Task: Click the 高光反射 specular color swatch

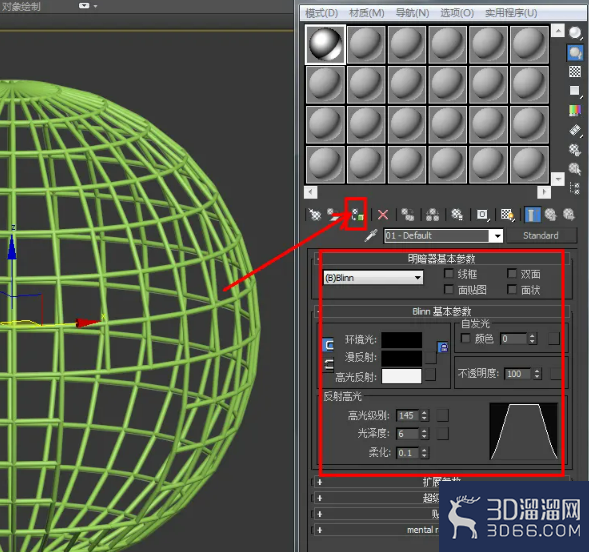Action: [x=402, y=376]
